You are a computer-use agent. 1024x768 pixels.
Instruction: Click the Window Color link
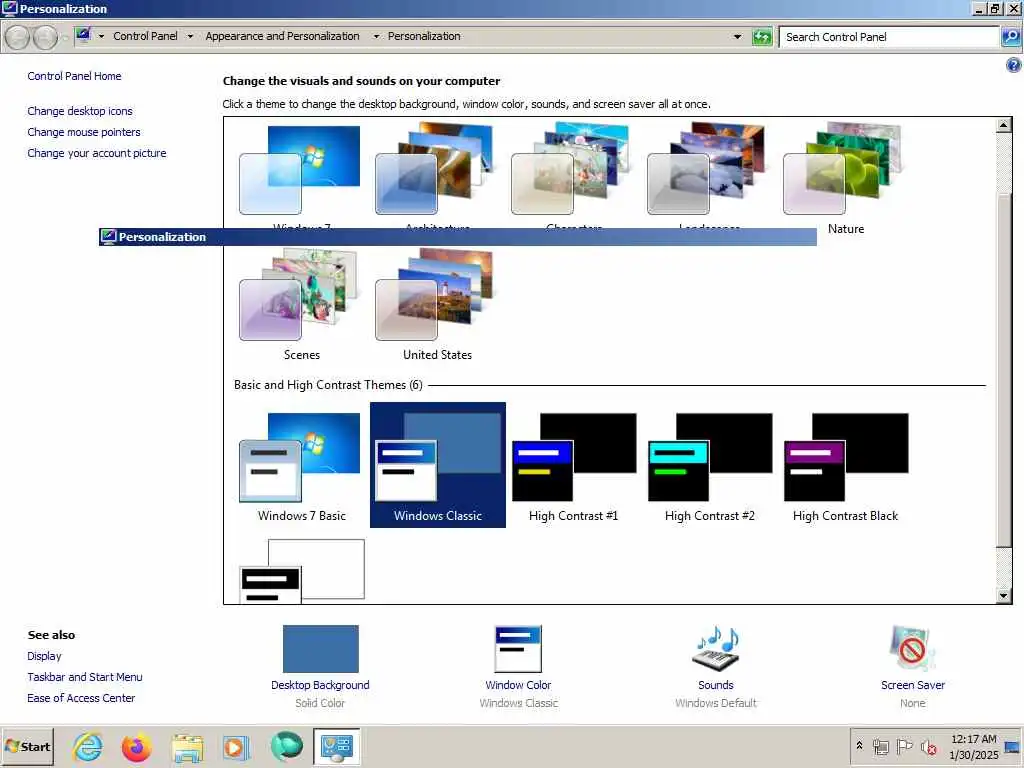tap(518, 685)
